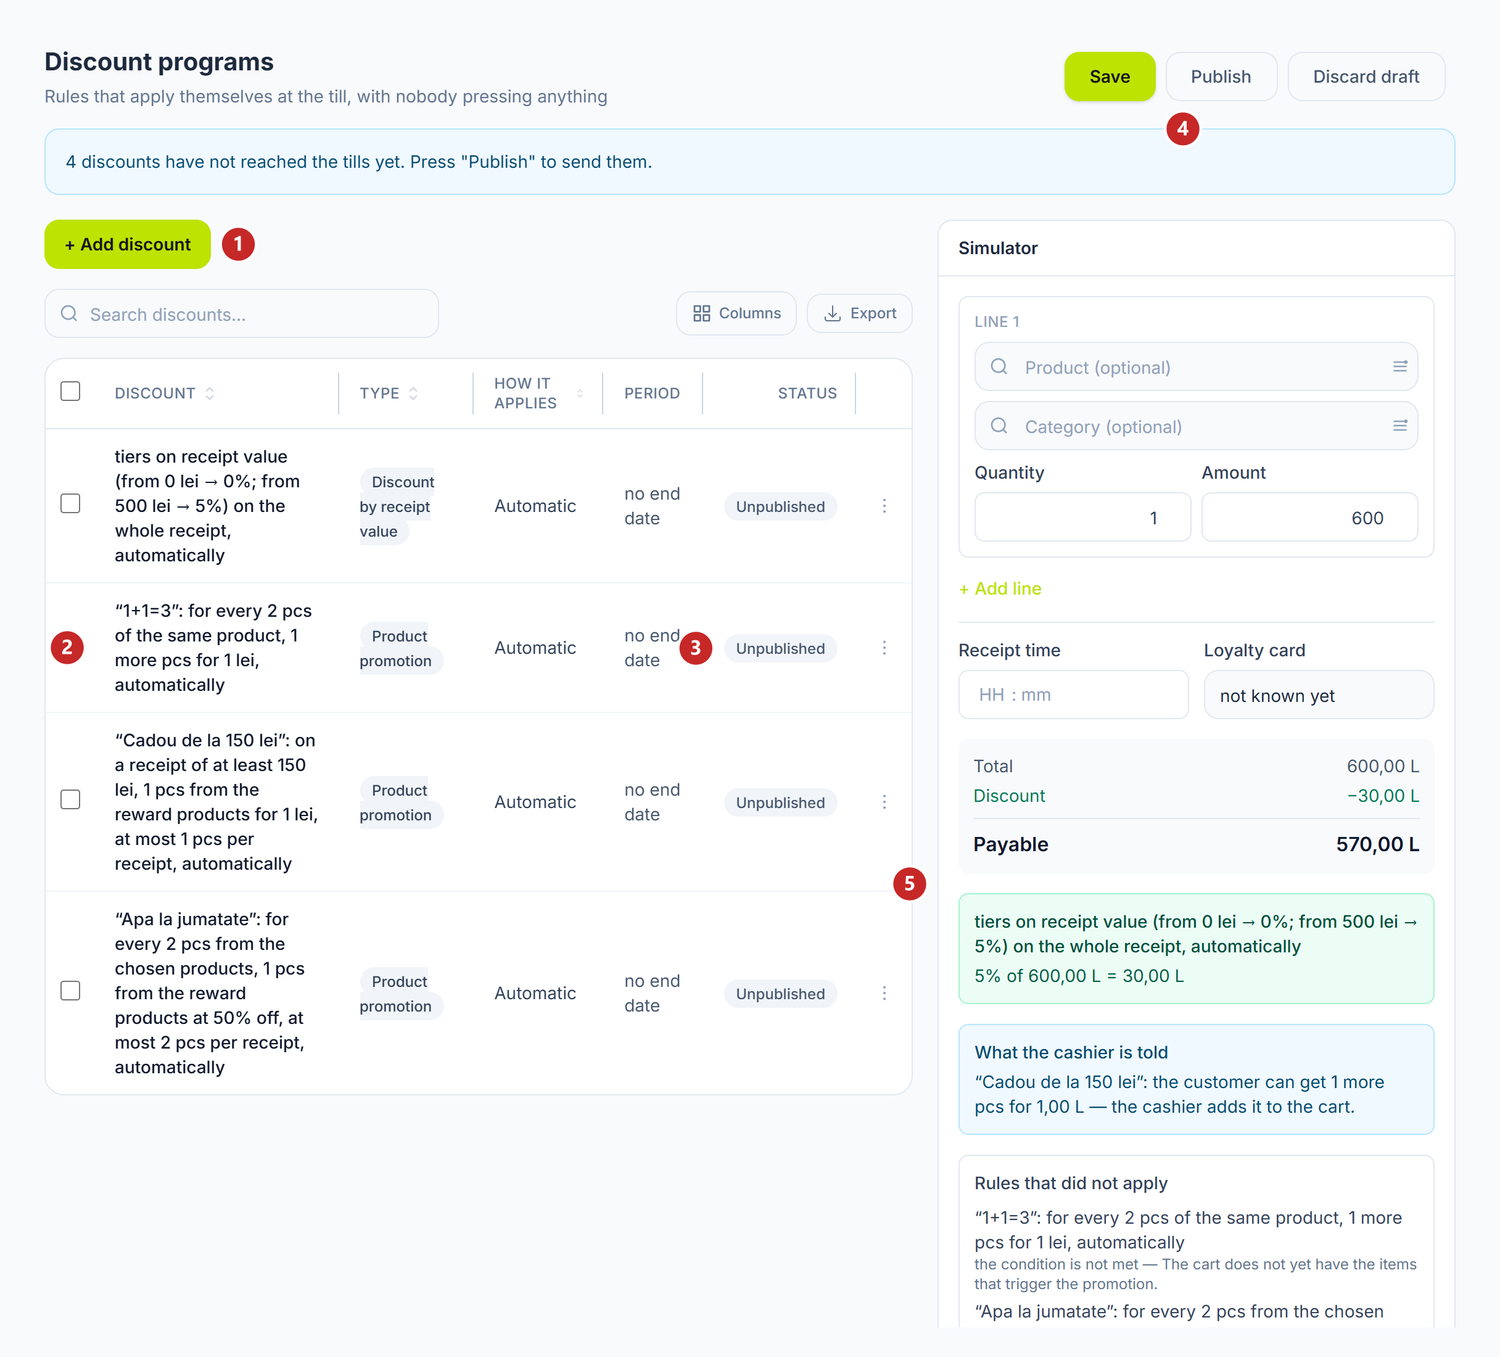This screenshot has height=1357, width=1500.
Task: Sort the table by the DISCOUNT column arrows
Action: click(x=210, y=394)
